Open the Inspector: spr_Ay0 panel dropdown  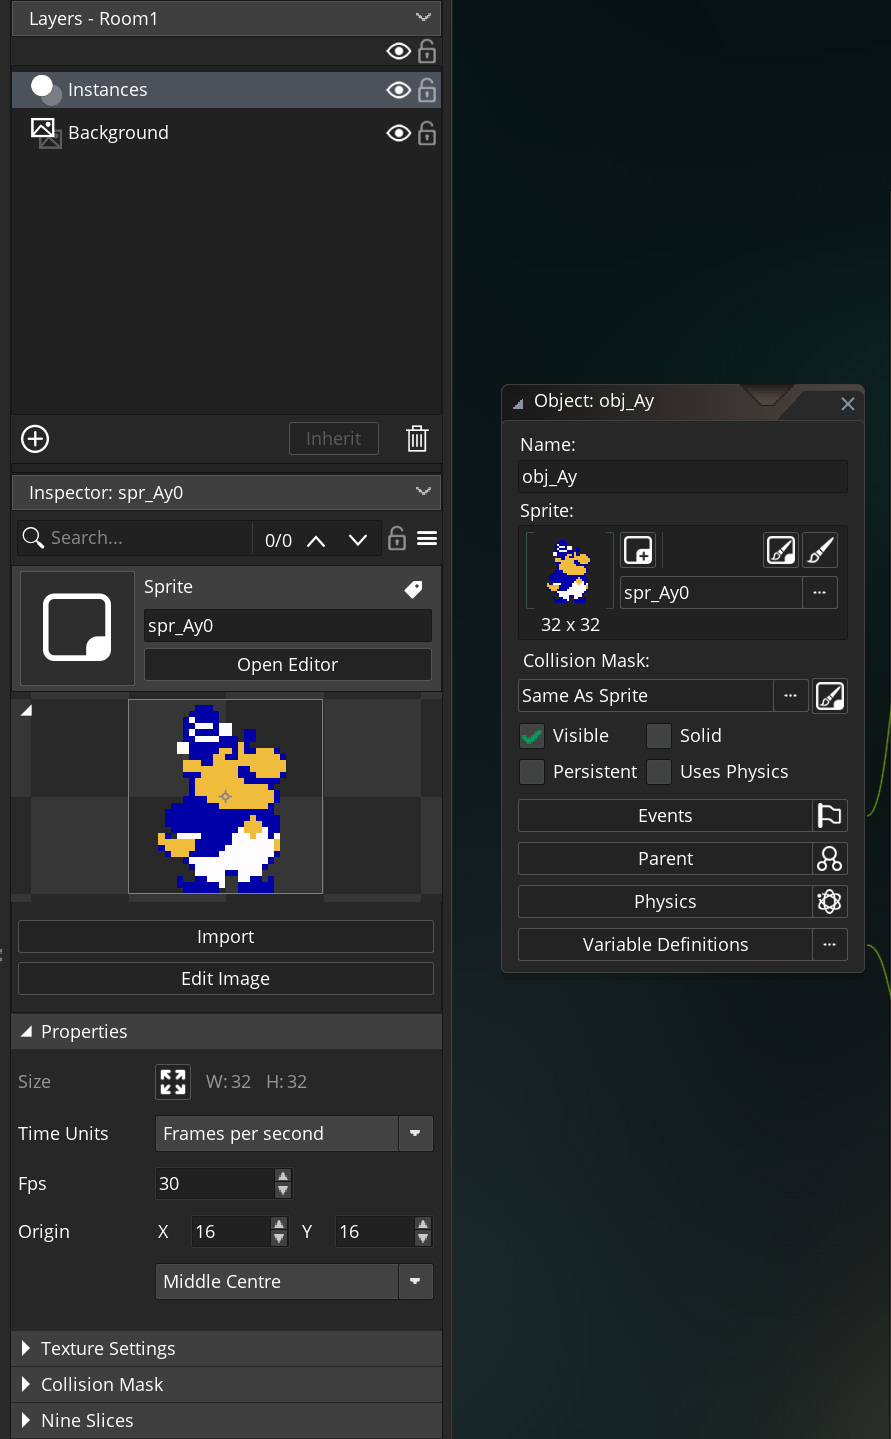point(423,492)
